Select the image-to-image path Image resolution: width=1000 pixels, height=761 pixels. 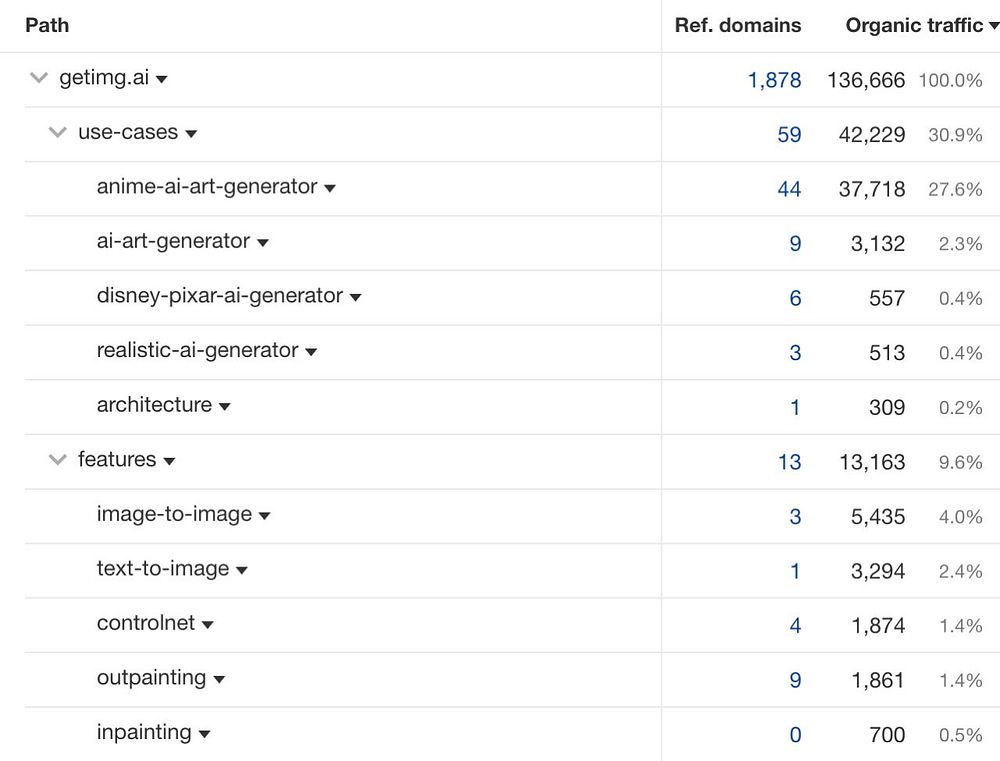[x=174, y=514]
